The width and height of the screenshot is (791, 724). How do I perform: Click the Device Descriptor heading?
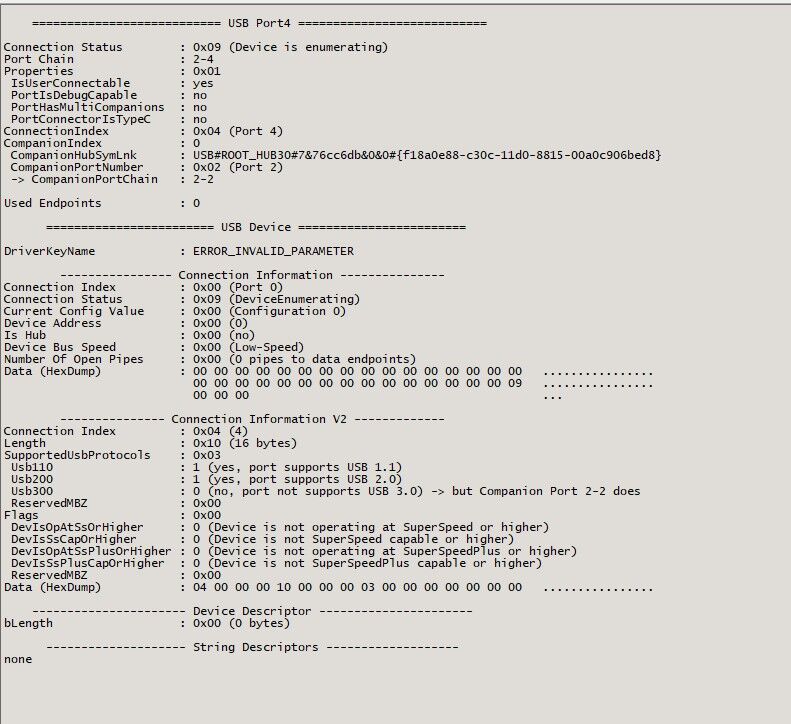pyautogui.click(x=252, y=611)
